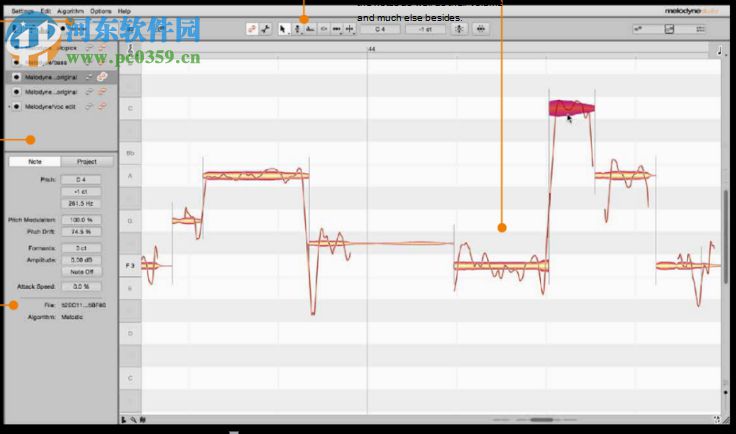Viewport: 736px width, 434px height.
Task: Open the Algorithm menu
Action: tap(70, 11)
